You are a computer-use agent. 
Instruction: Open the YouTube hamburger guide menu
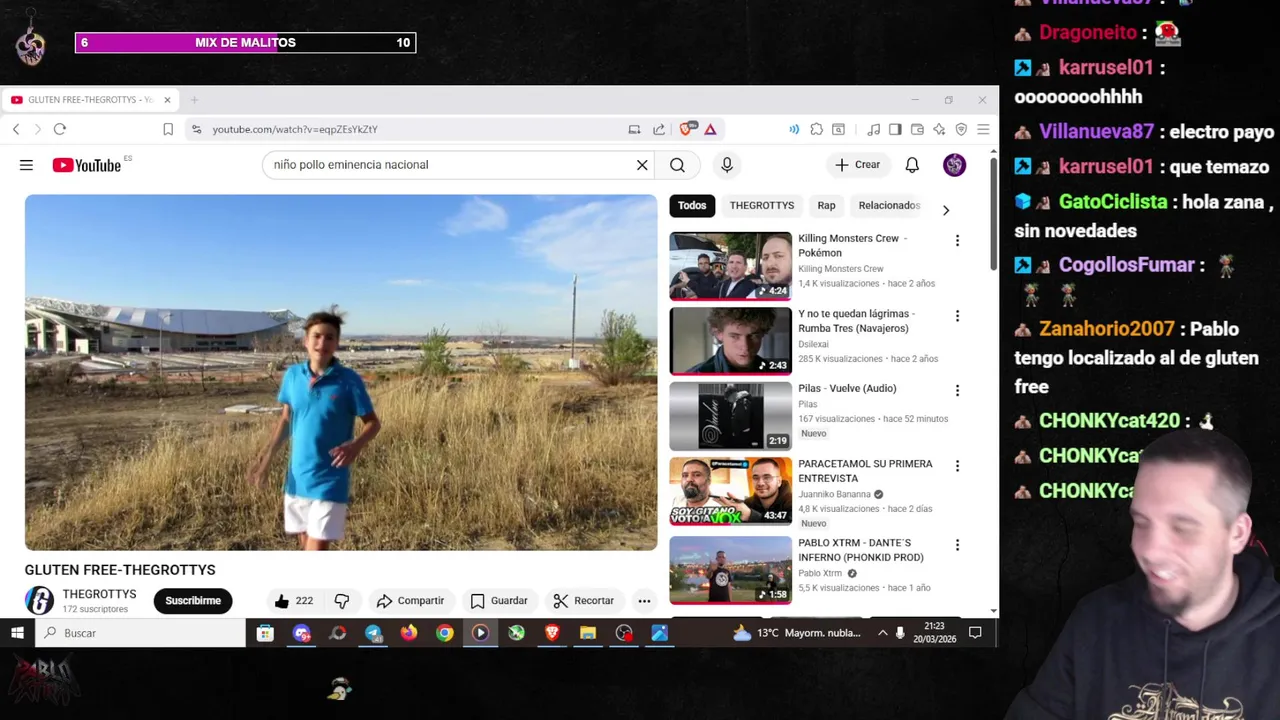point(26,165)
